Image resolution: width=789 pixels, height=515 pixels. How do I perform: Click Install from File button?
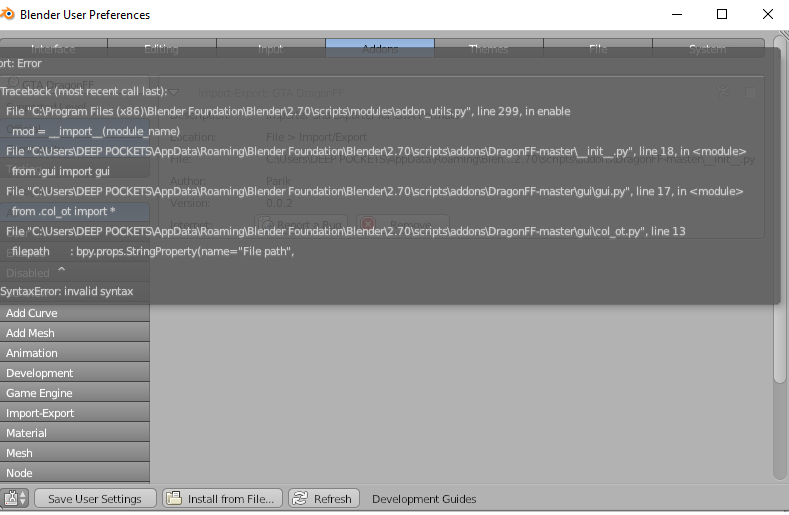222,498
